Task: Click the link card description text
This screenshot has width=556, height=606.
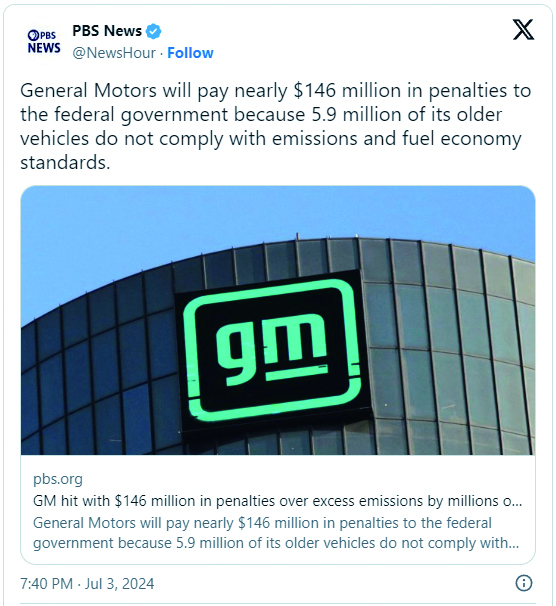Action: [x=276, y=533]
